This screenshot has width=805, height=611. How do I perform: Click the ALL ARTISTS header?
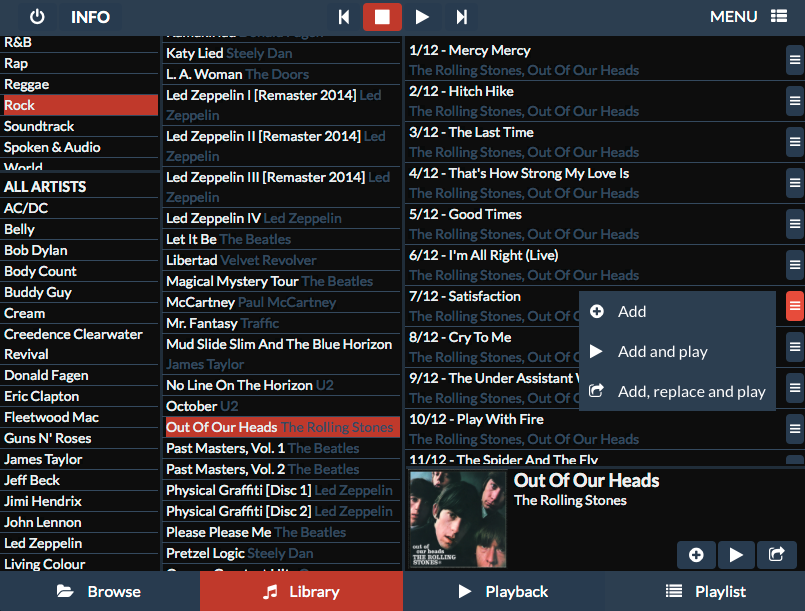[x=79, y=187]
